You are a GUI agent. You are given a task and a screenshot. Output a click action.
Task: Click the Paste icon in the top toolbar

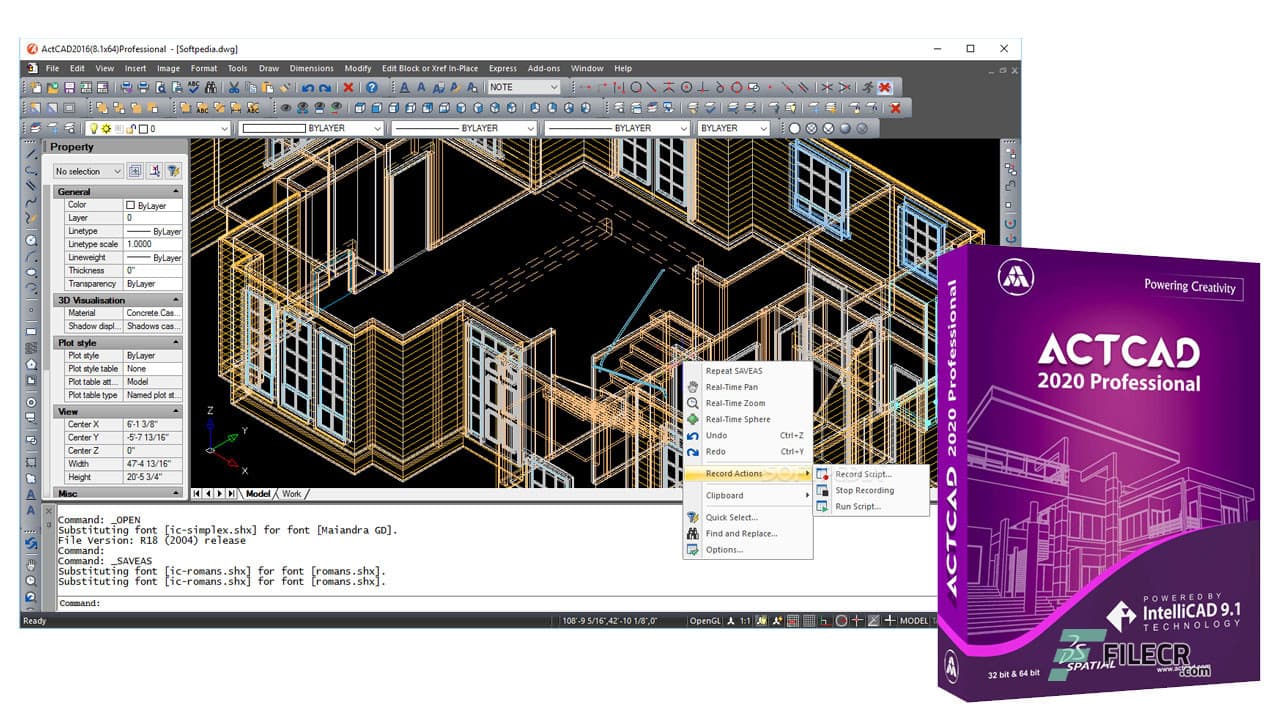267,87
